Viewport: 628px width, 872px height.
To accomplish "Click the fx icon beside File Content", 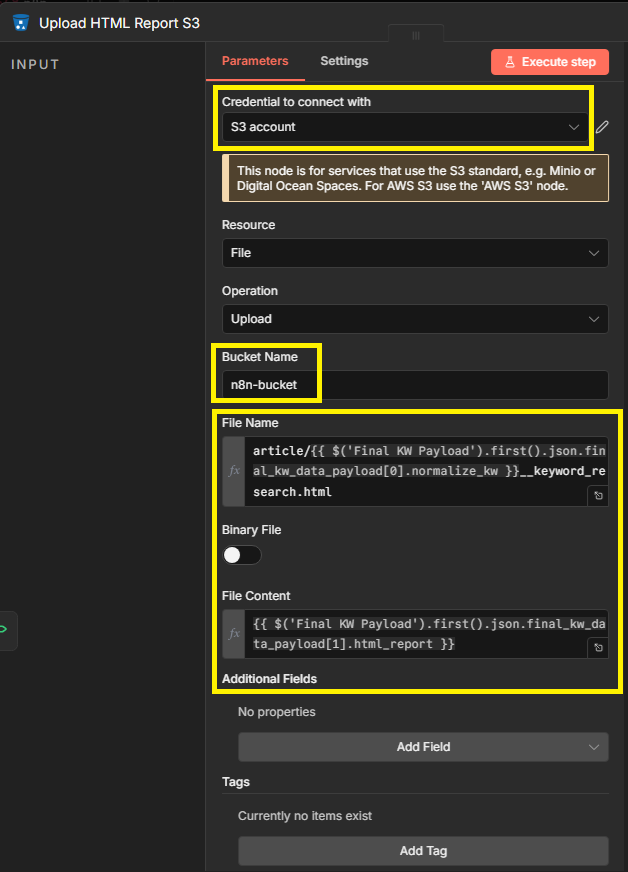I will pyautogui.click(x=234, y=634).
